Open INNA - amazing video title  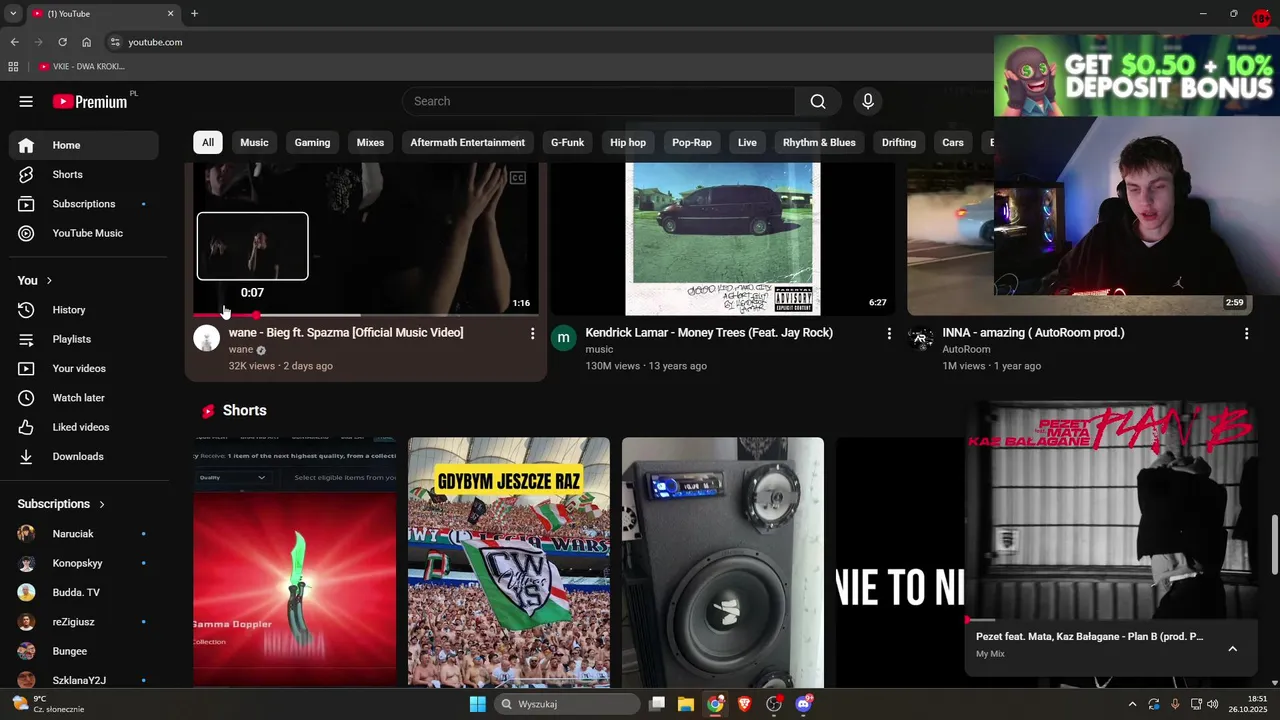1033,333
